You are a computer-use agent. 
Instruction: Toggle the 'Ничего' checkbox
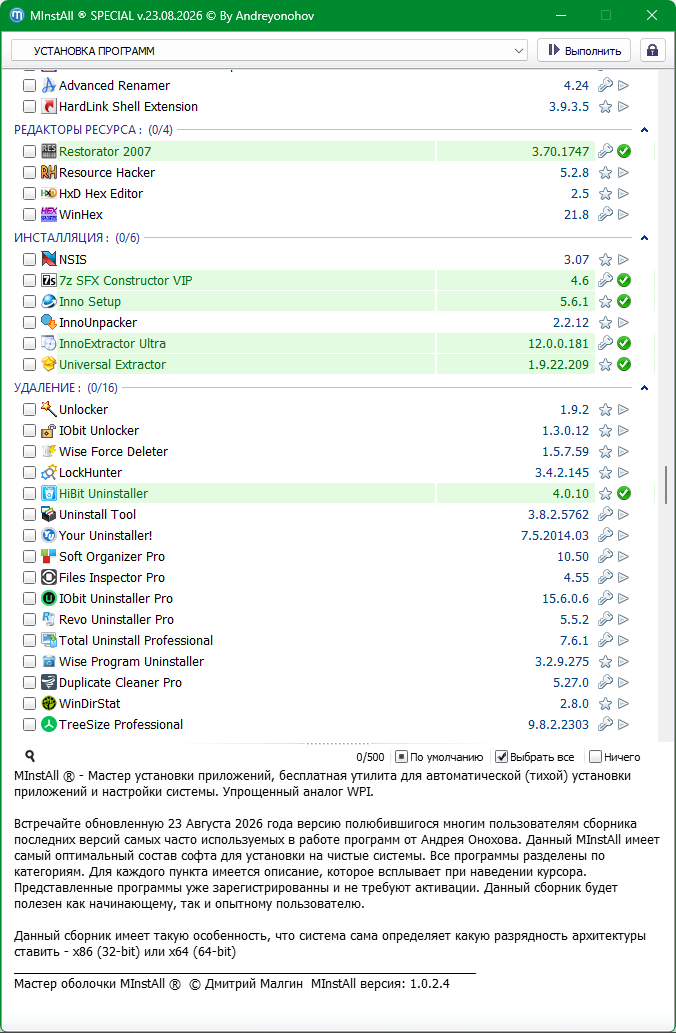(x=595, y=757)
